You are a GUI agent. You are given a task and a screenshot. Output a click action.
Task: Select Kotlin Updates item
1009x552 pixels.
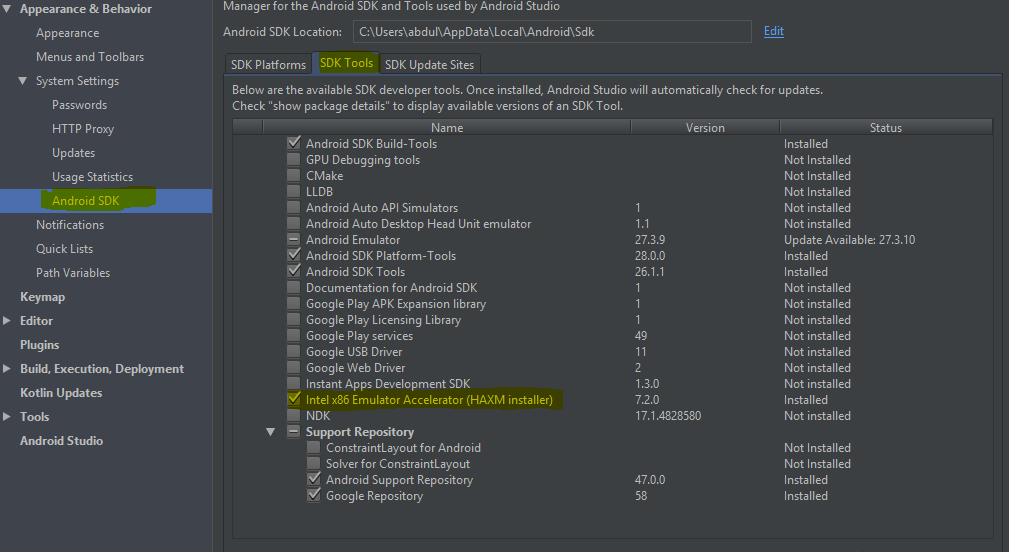[61, 392]
